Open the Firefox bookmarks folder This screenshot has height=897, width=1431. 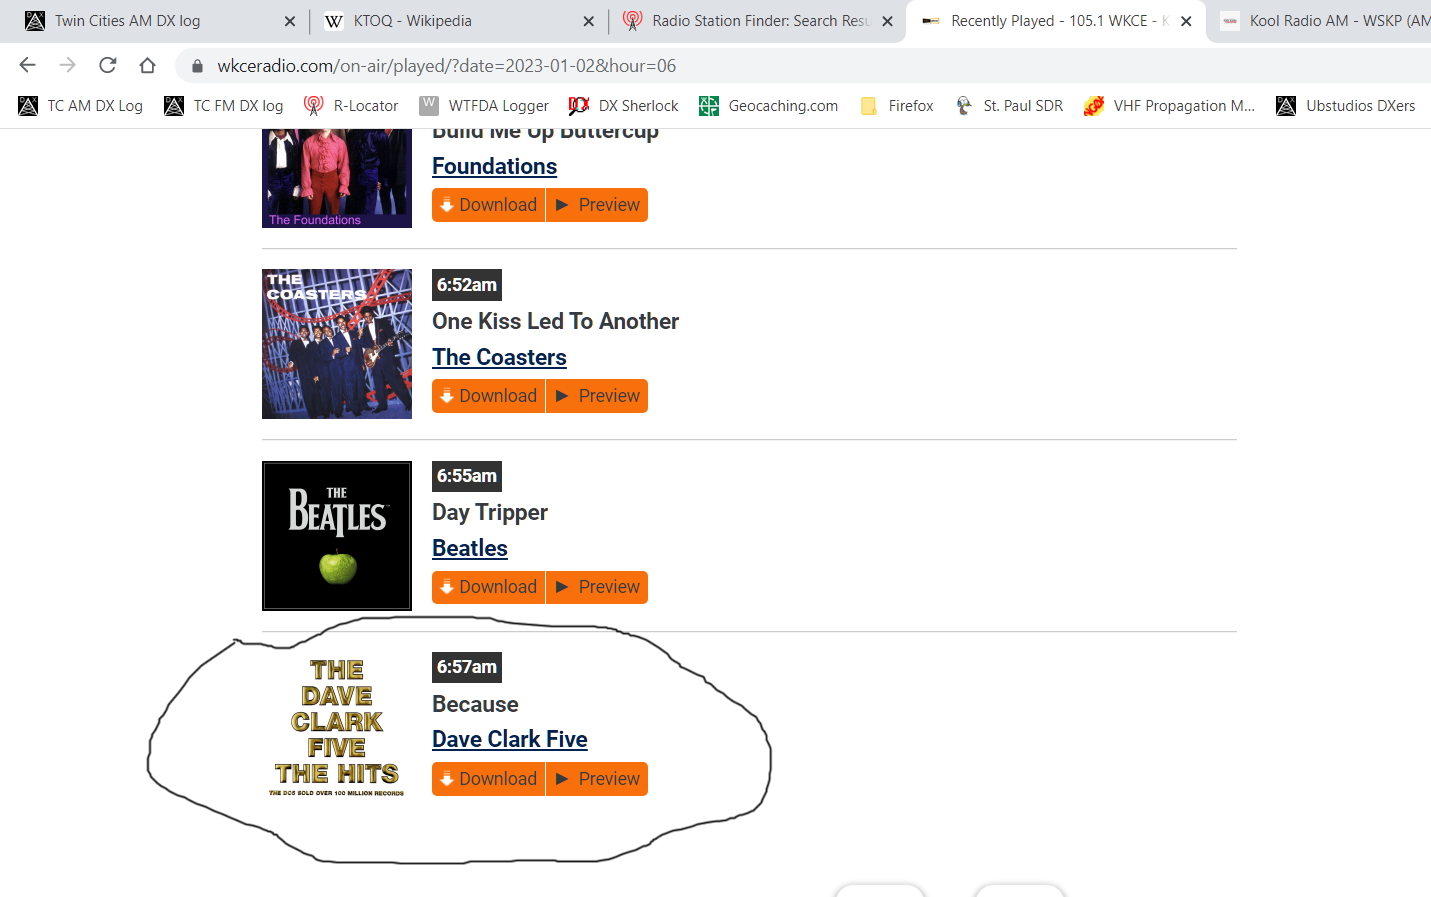coord(896,106)
